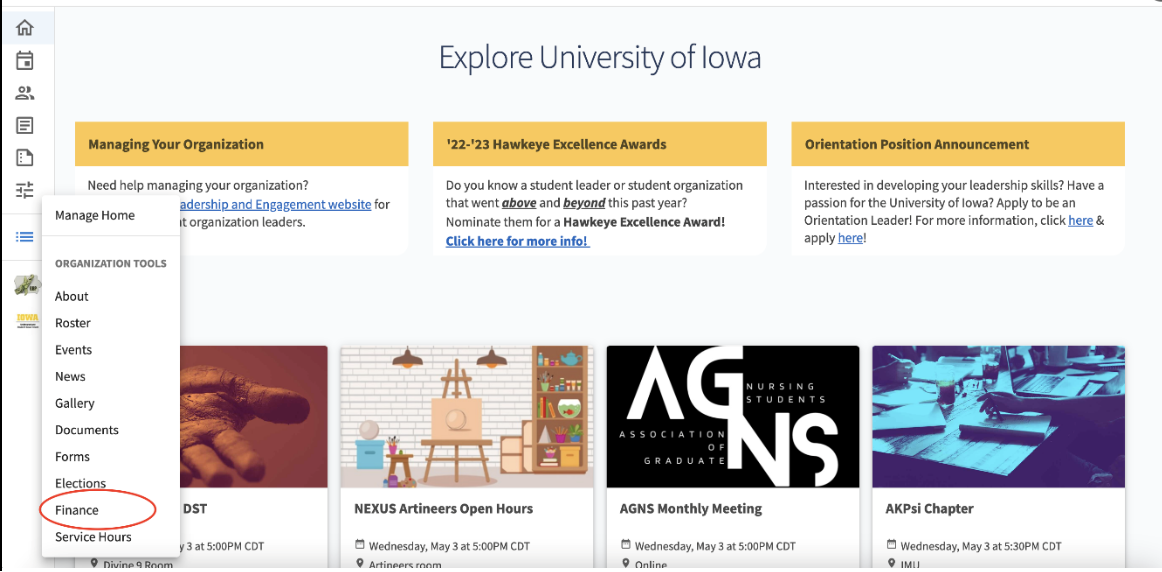The width and height of the screenshot is (1162, 572).
Task: Open the IOWA organization logo in sidebar
Action: tap(27, 321)
